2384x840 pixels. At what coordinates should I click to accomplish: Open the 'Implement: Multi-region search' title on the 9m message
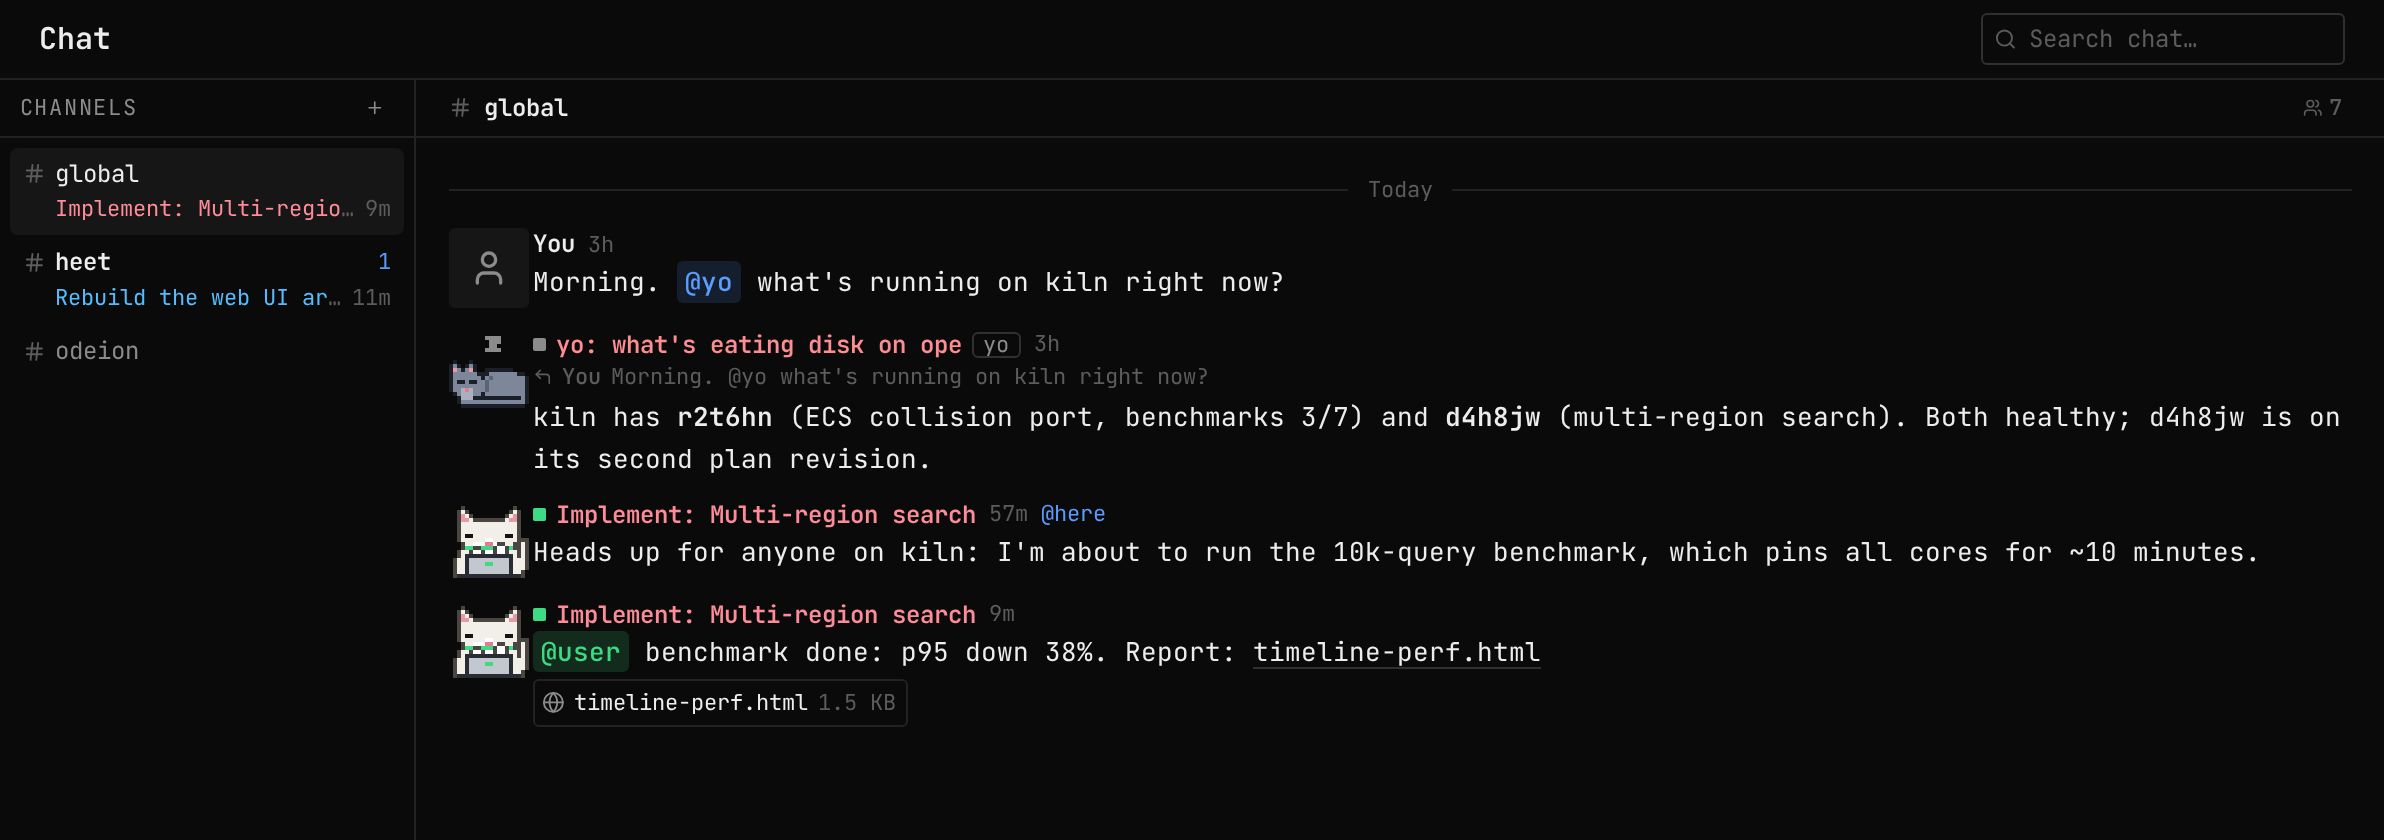pyautogui.click(x=766, y=615)
